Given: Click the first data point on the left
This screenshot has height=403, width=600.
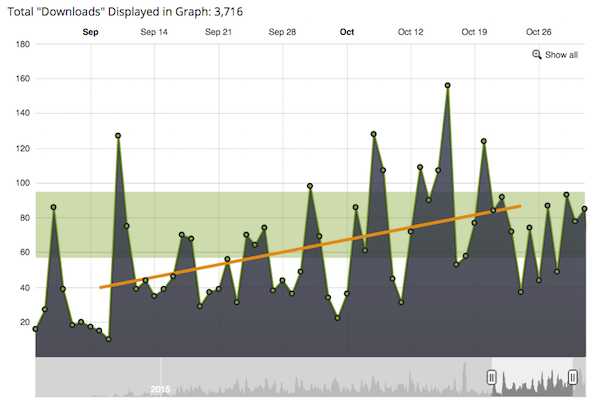Looking at the screenshot, I should point(36,329).
